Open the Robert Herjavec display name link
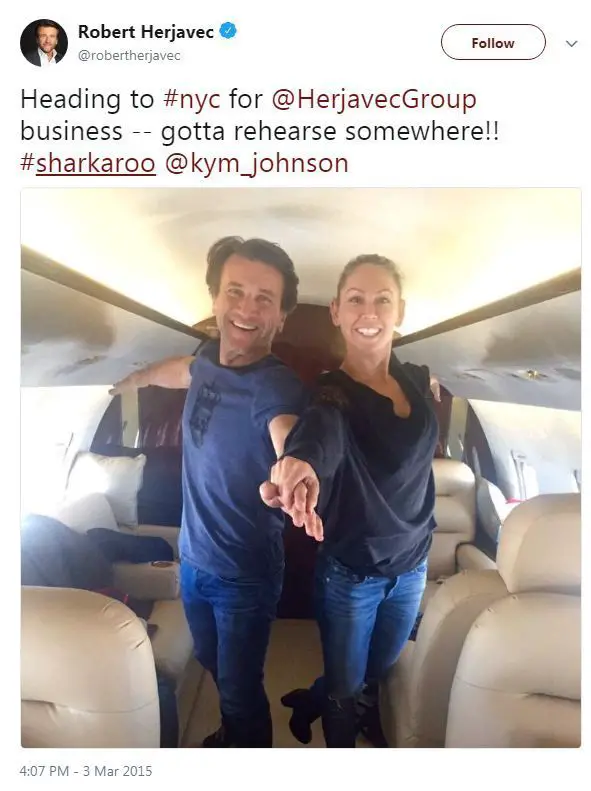Viewport: 591px width, 791px height. click(x=146, y=32)
